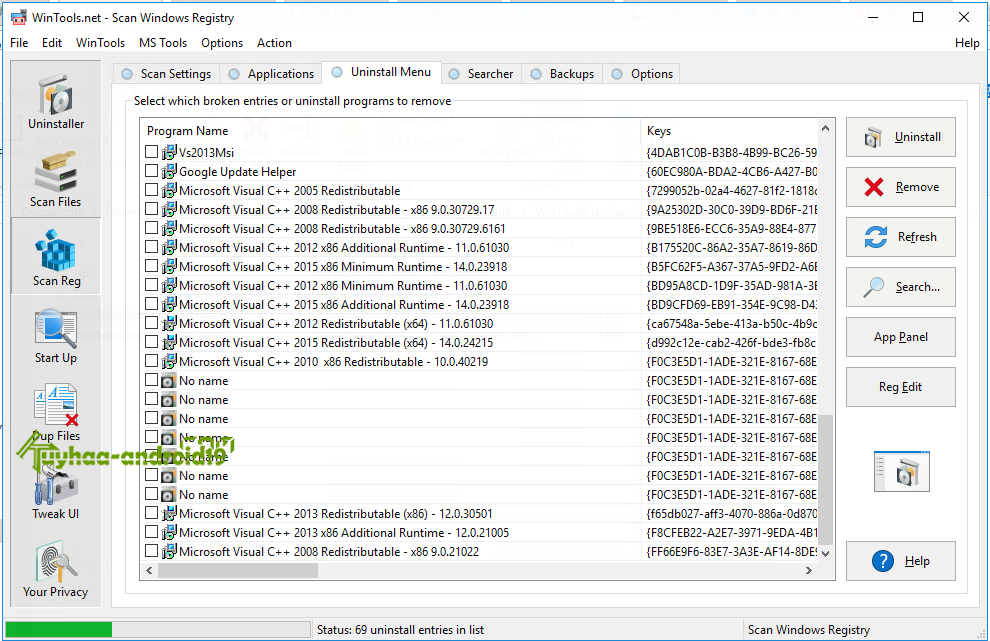
Task: Open the Help menu in menu bar
Action: [x=967, y=43]
